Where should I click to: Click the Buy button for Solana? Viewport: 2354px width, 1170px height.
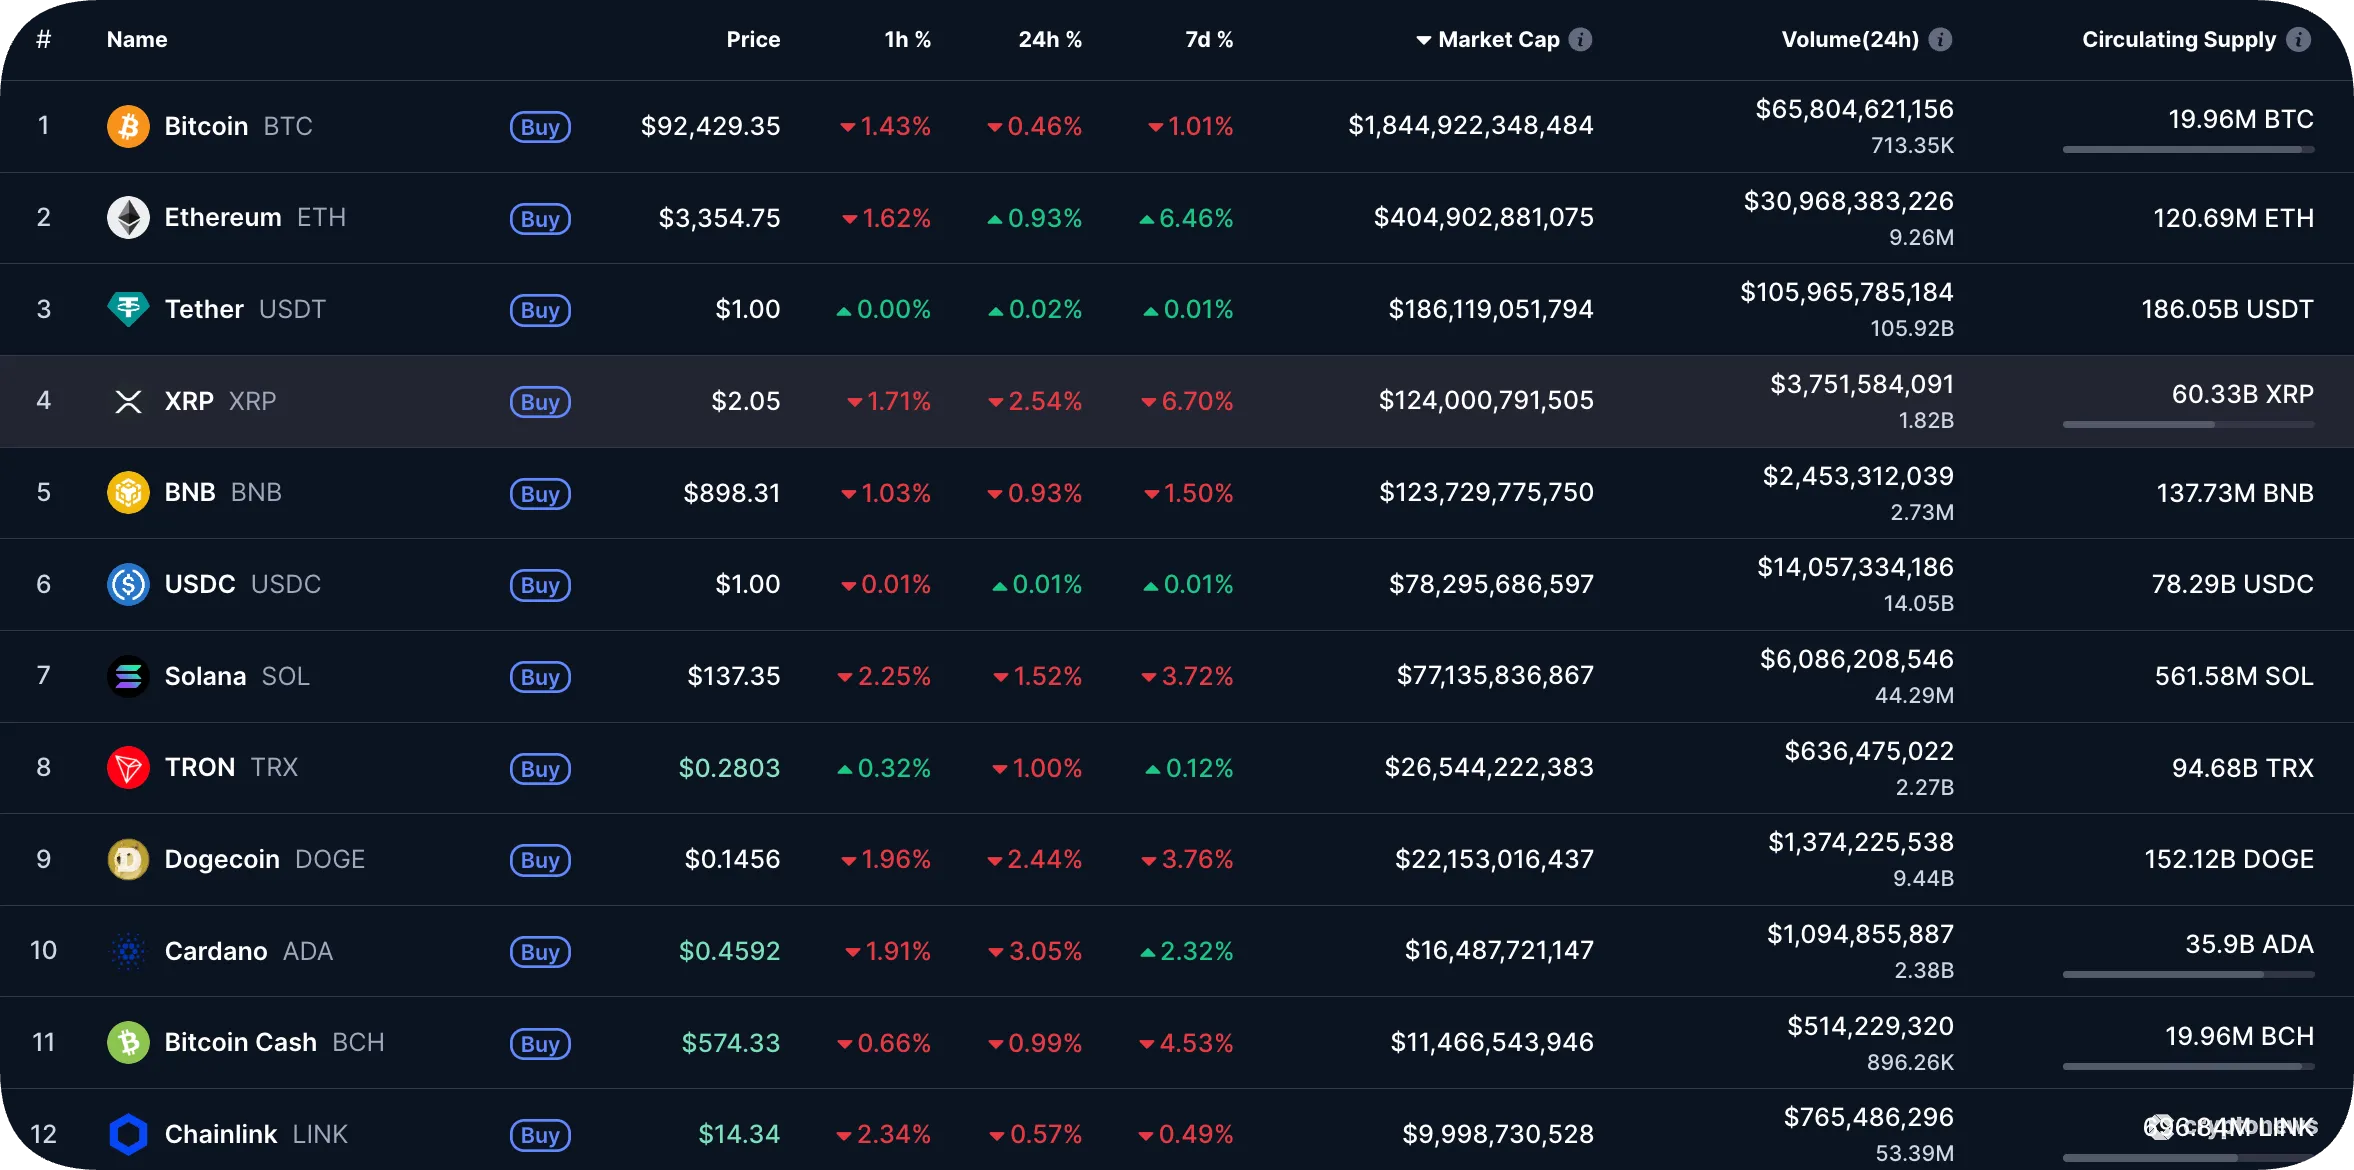tap(540, 676)
